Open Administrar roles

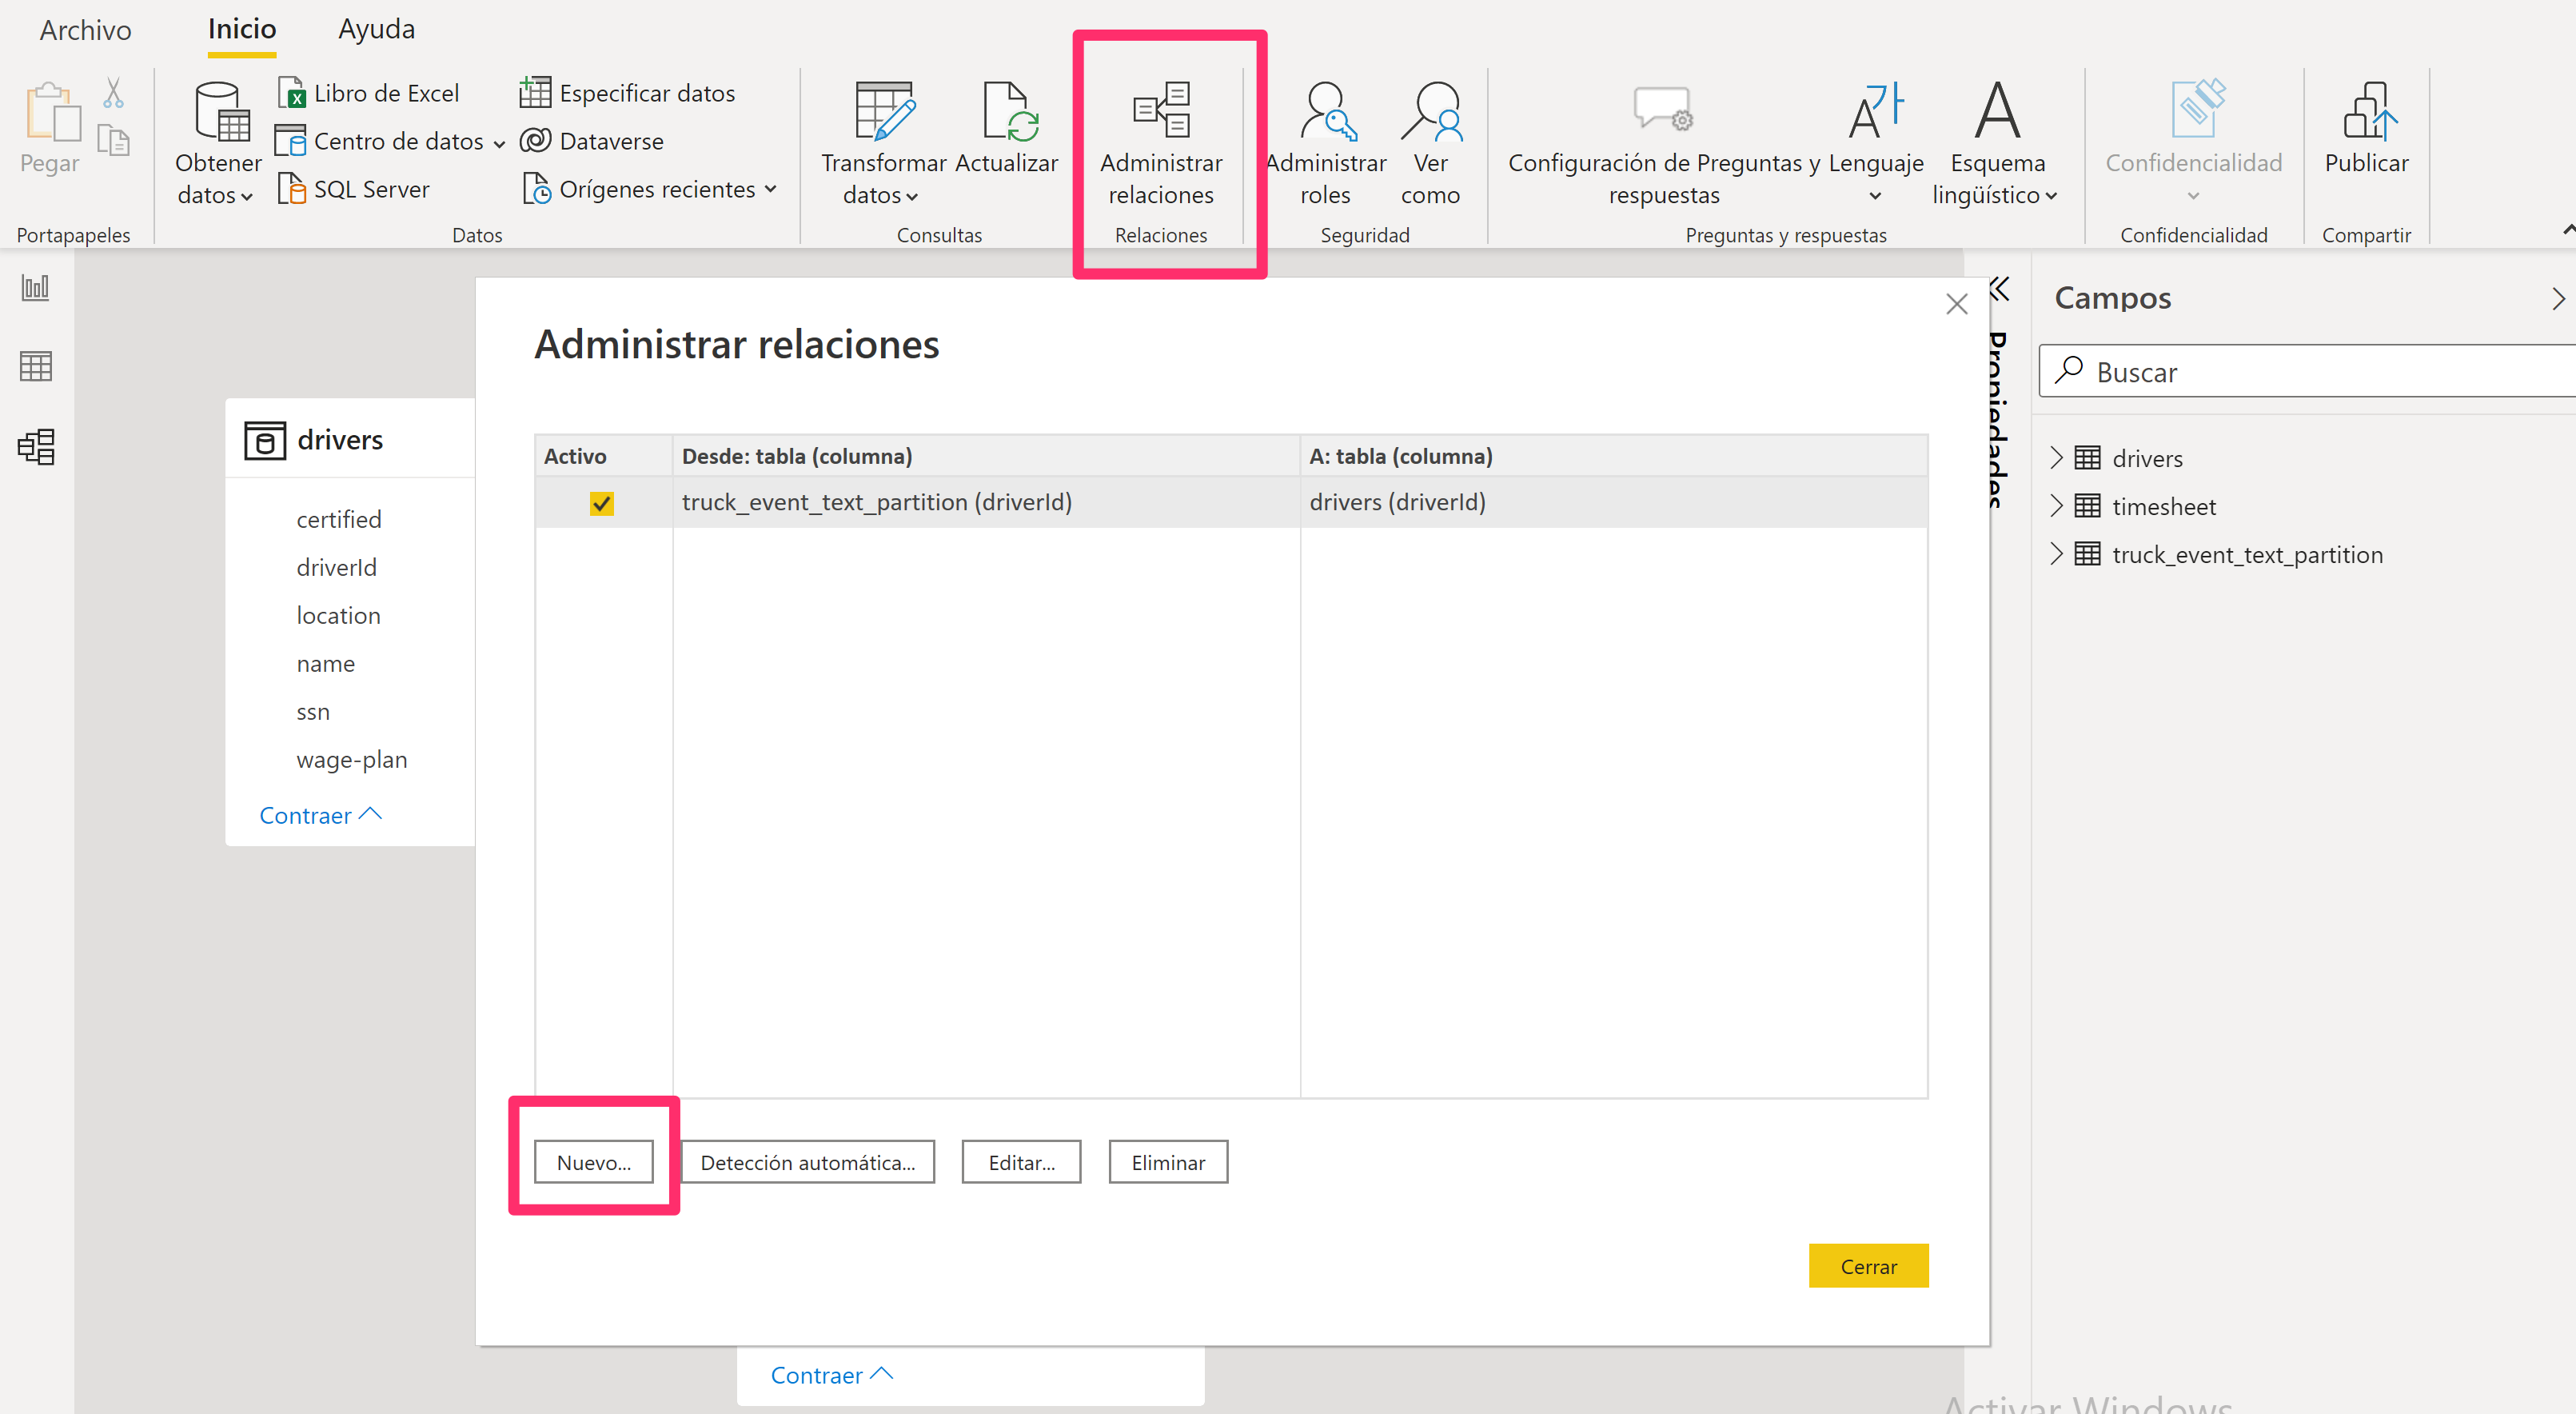(x=1325, y=142)
